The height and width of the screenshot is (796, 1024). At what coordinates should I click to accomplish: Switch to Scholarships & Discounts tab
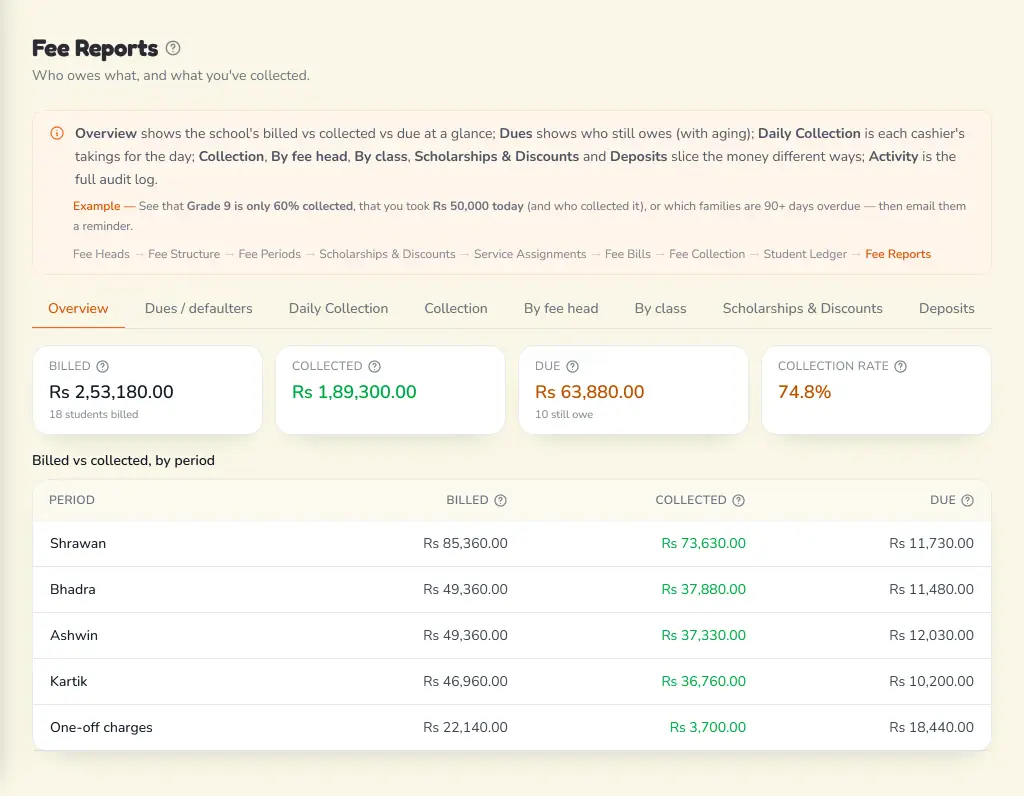[803, 308]
